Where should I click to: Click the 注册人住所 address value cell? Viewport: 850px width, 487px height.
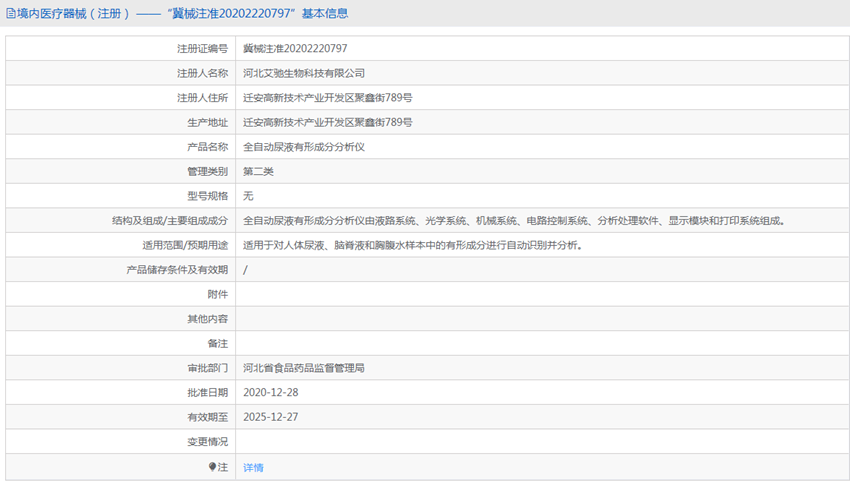coord(542,98)
